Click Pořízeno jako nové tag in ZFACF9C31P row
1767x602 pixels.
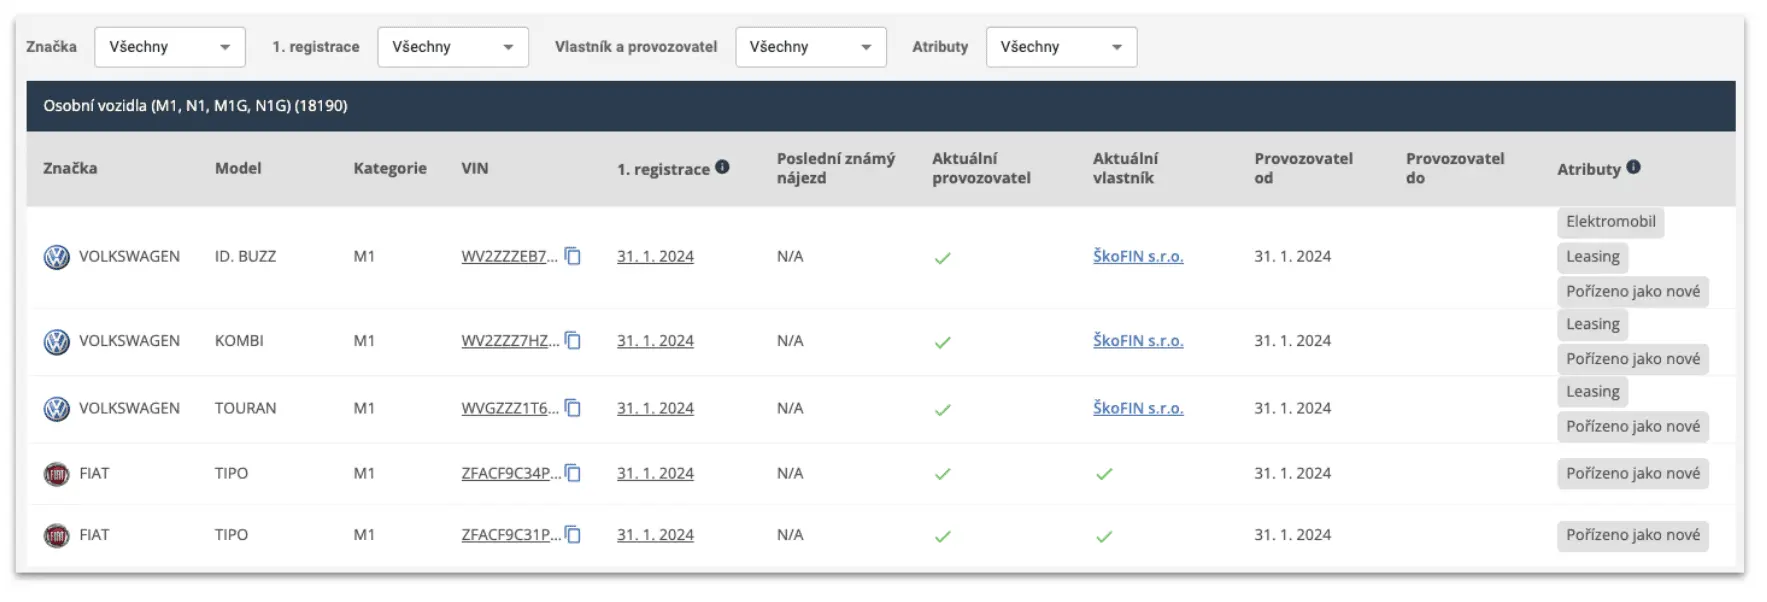[1633, 536]
